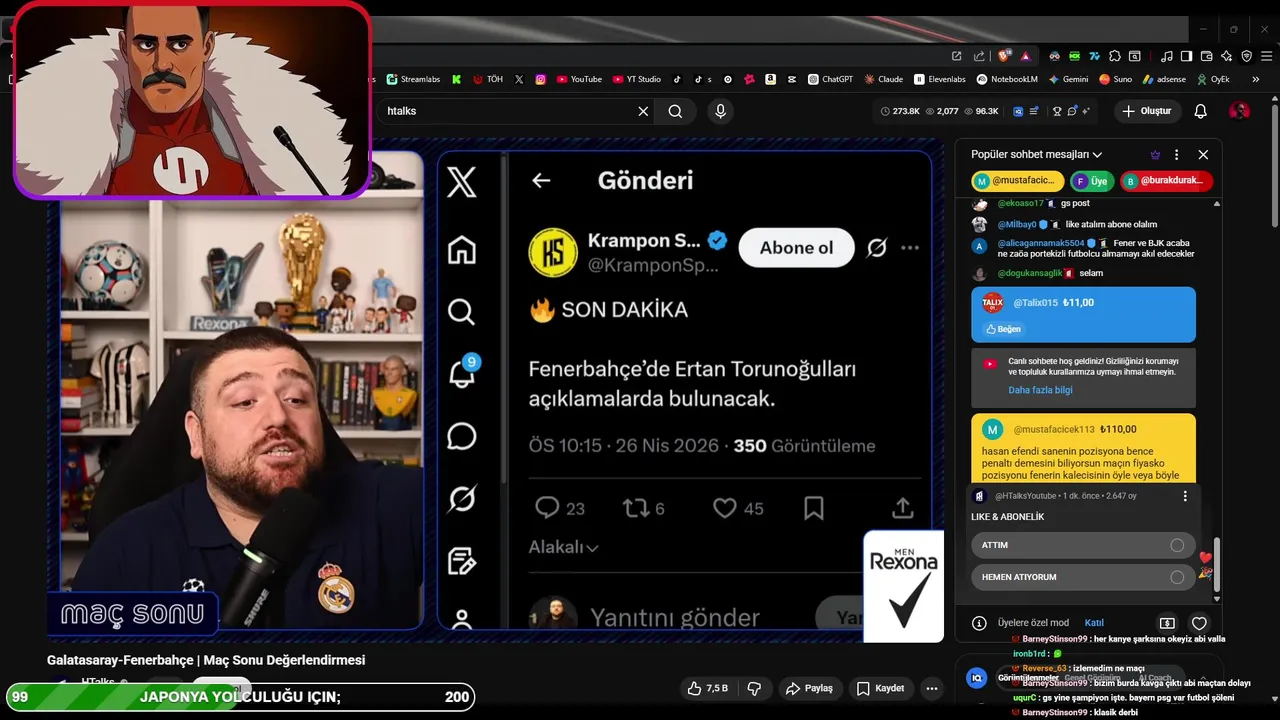Open the NotebookLM bookmark
Screen dimensions: 1280x720
click(1007, 79)
